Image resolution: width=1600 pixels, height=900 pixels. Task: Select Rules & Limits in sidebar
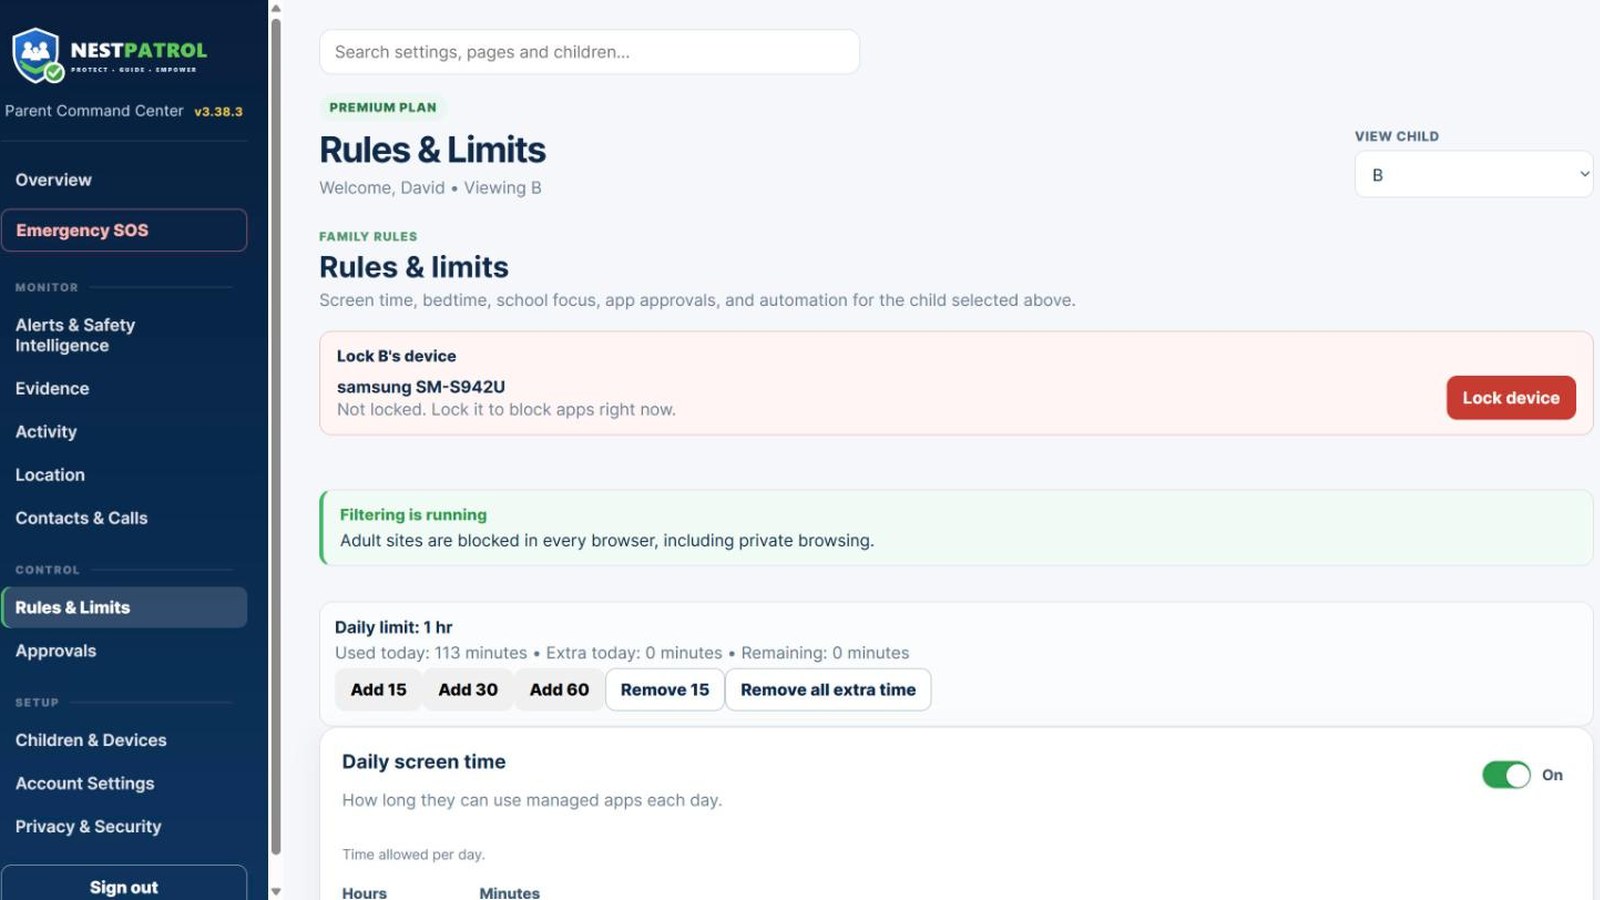[x=124, y=607]
